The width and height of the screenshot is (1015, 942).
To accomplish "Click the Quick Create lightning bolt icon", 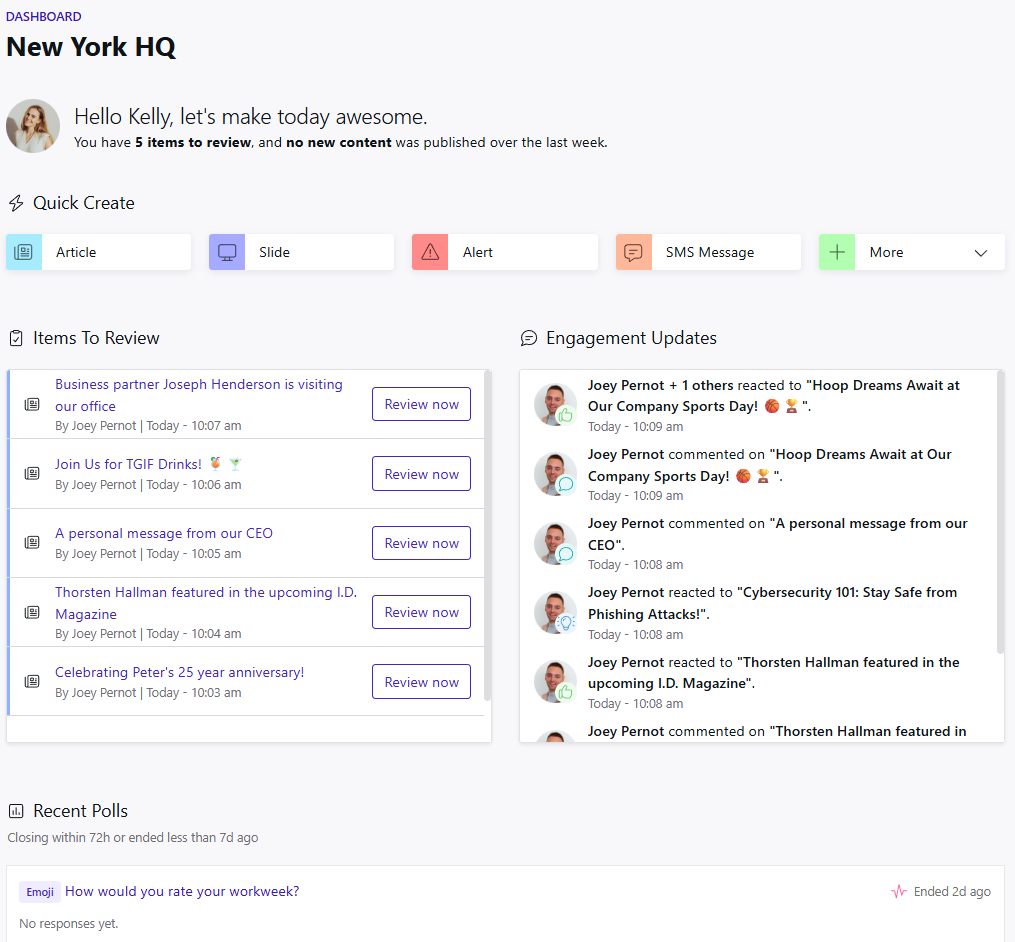I will 16,203.
